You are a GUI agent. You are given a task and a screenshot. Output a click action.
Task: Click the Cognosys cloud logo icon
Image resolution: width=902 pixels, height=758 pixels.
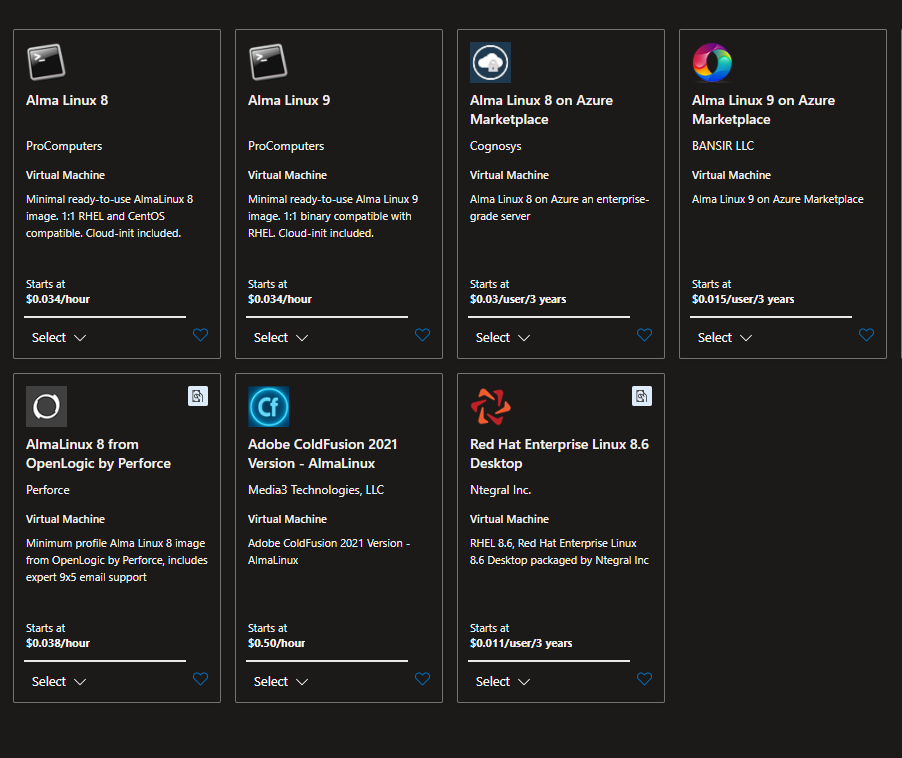coord(490,62)
